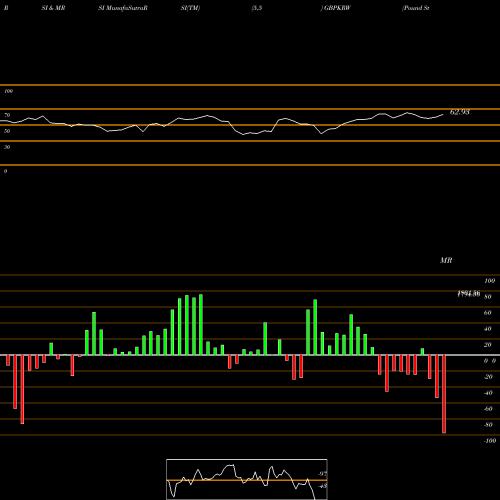
Task: Click the -100 axis label of MR chart
Action: (x=490, y=441)
